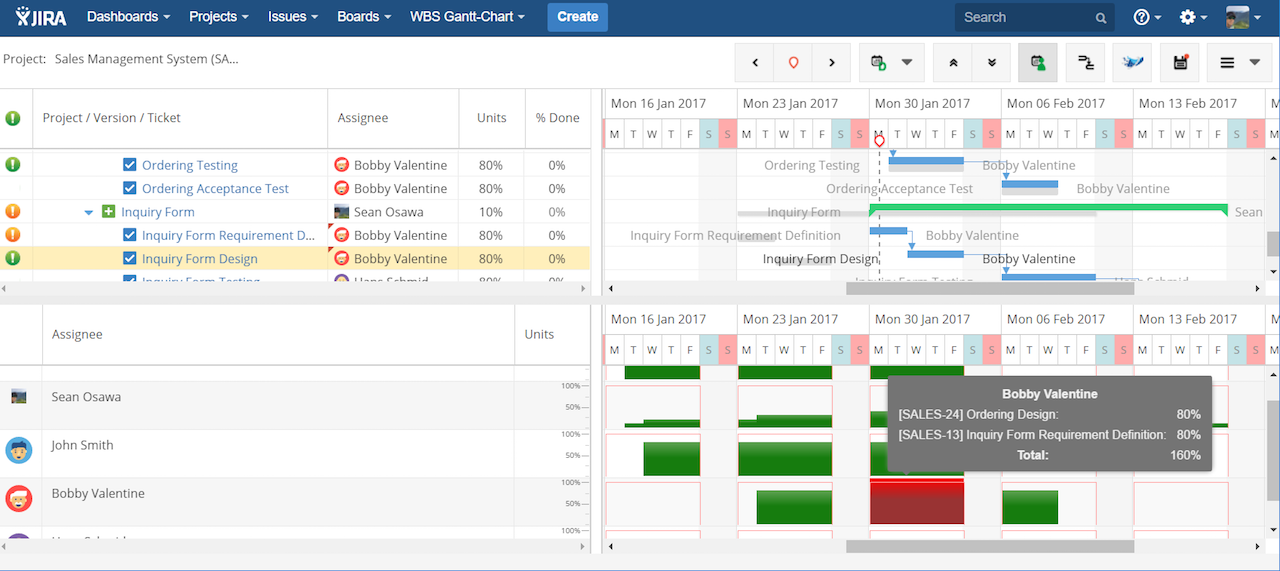Open the calendar scale dropdown arrow
Image resolution: width=1280 pixels, height=571 pixels.
907,63
